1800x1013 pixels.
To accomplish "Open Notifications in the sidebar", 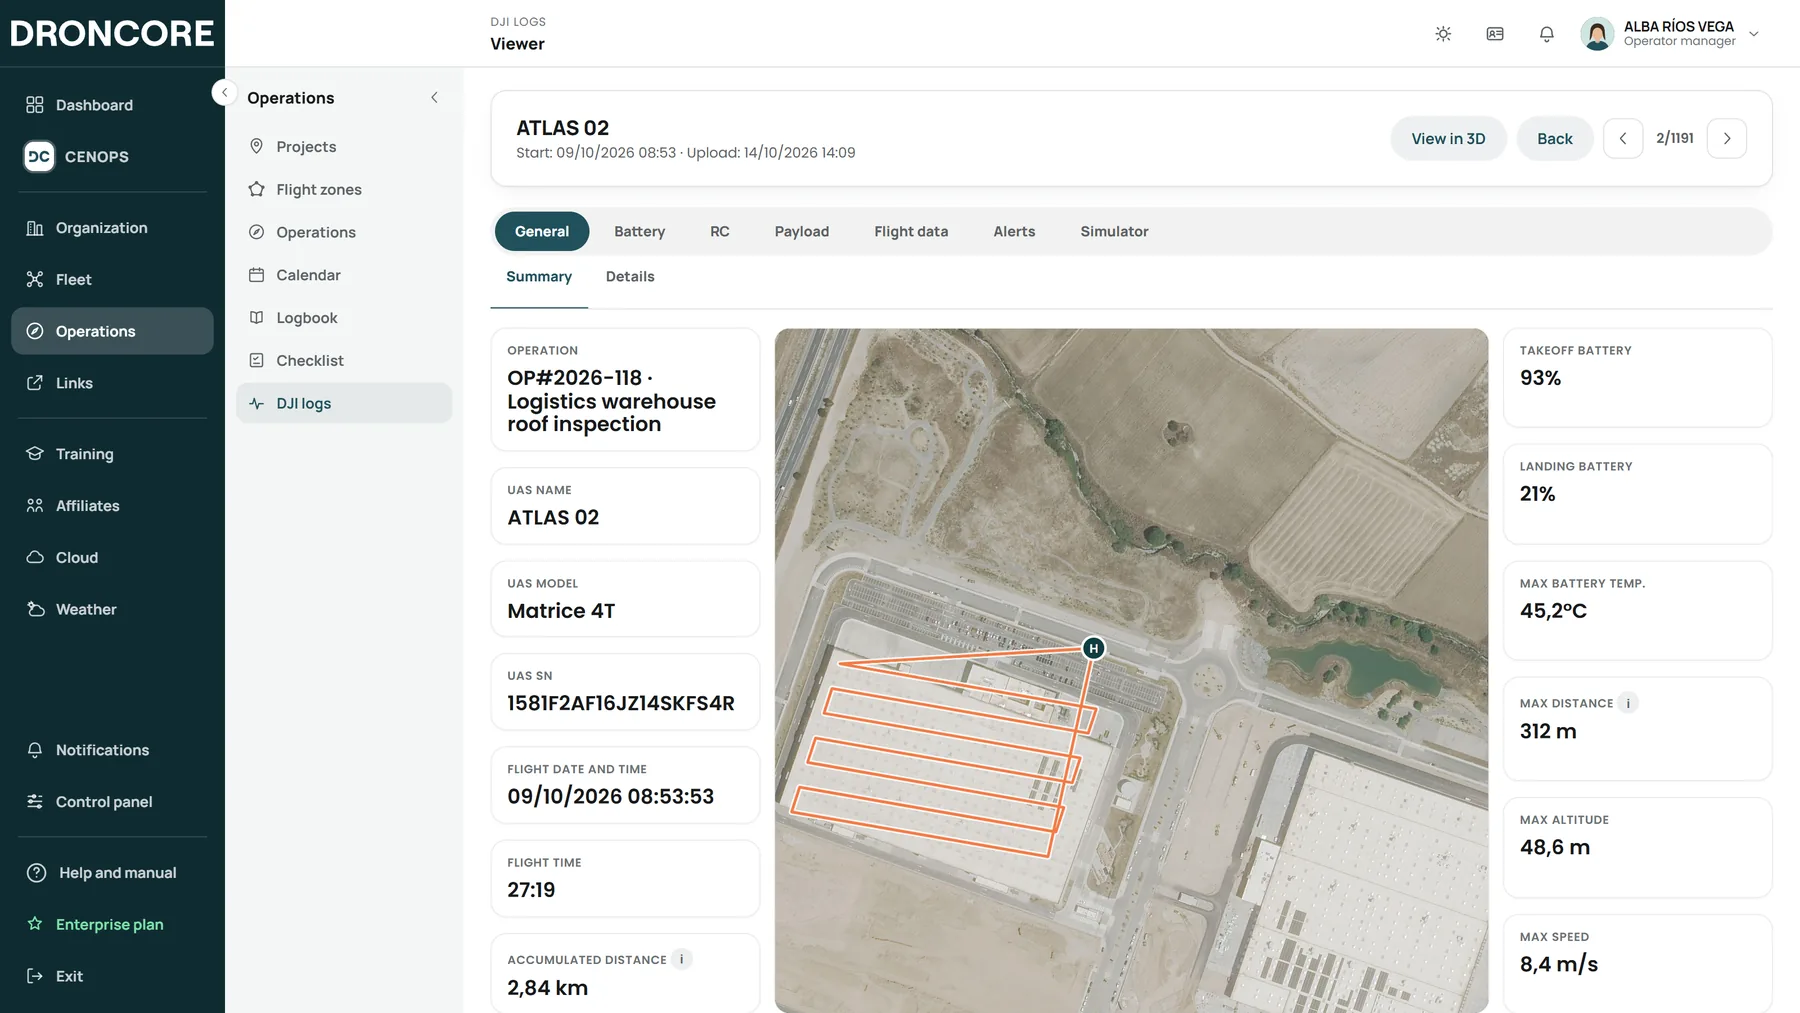I will pos(112,750).
